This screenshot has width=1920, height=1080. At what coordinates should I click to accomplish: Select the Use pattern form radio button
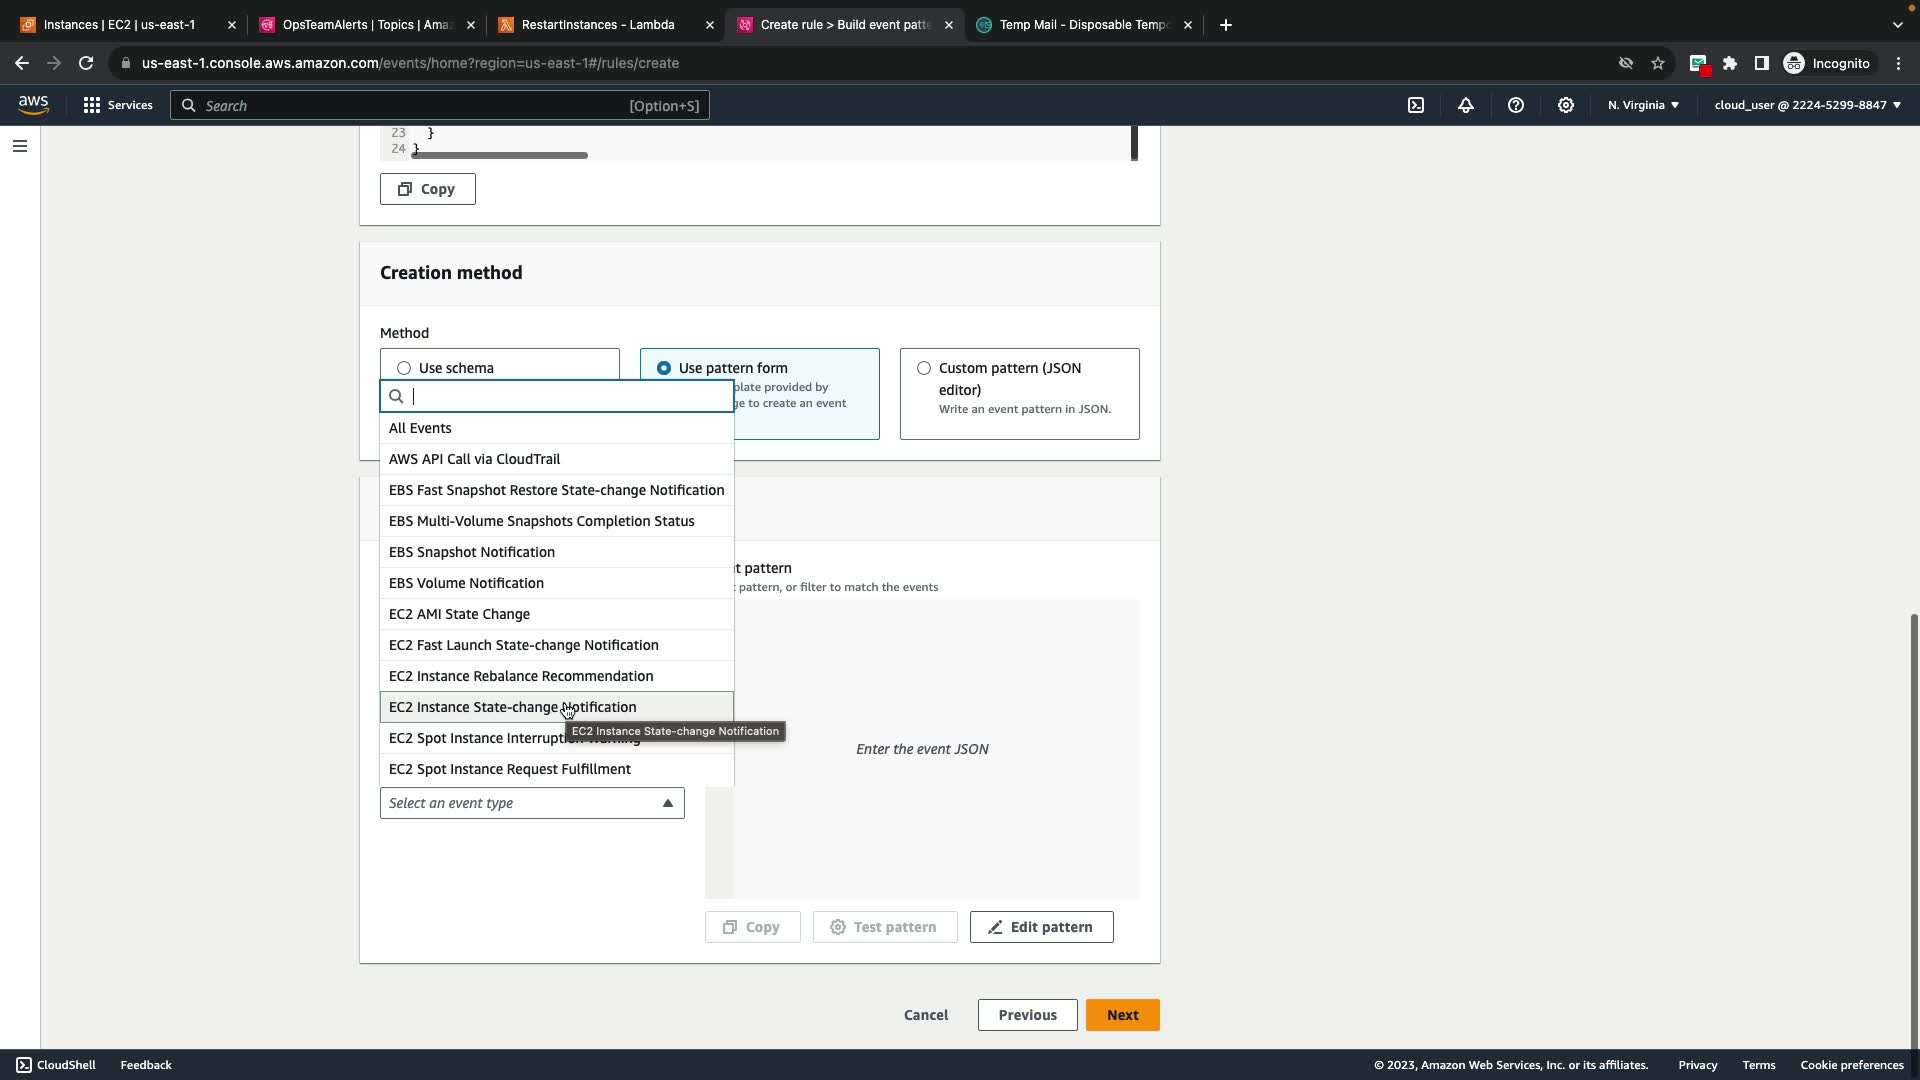click(x=664, y=368)
